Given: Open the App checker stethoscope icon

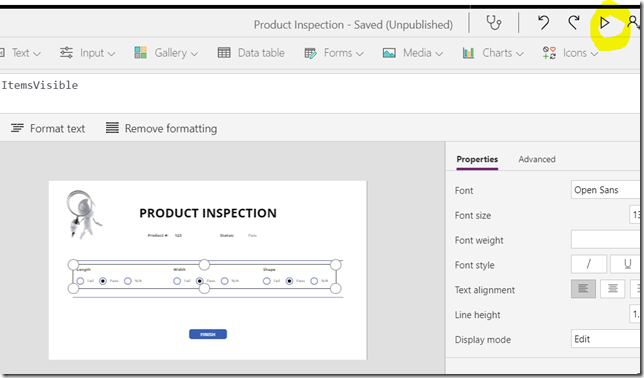Looking at the screenshot, I should point(493,23).
